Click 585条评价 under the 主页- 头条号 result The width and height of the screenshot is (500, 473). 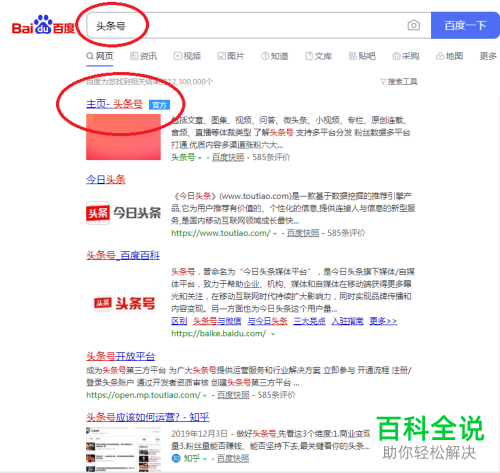pos(271,157)
